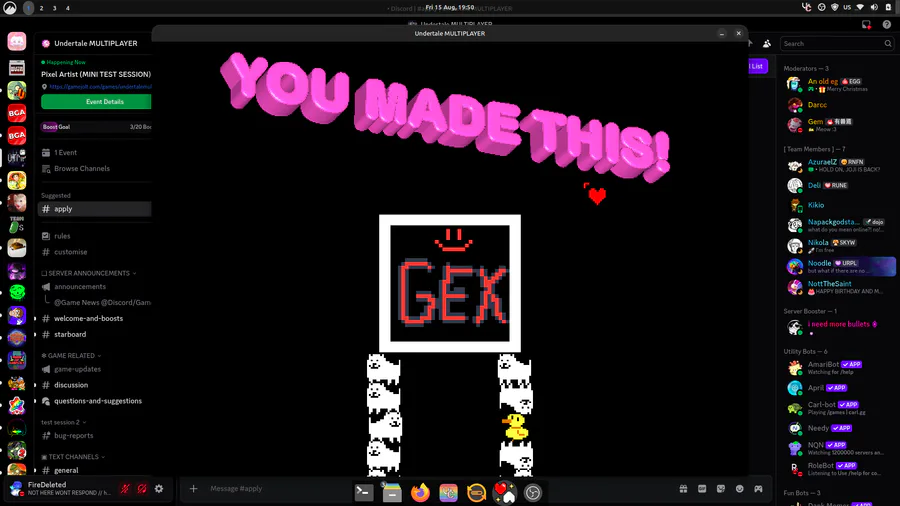Open volume control in system tray
Screen dimensions: 900x506
point(874,7)
